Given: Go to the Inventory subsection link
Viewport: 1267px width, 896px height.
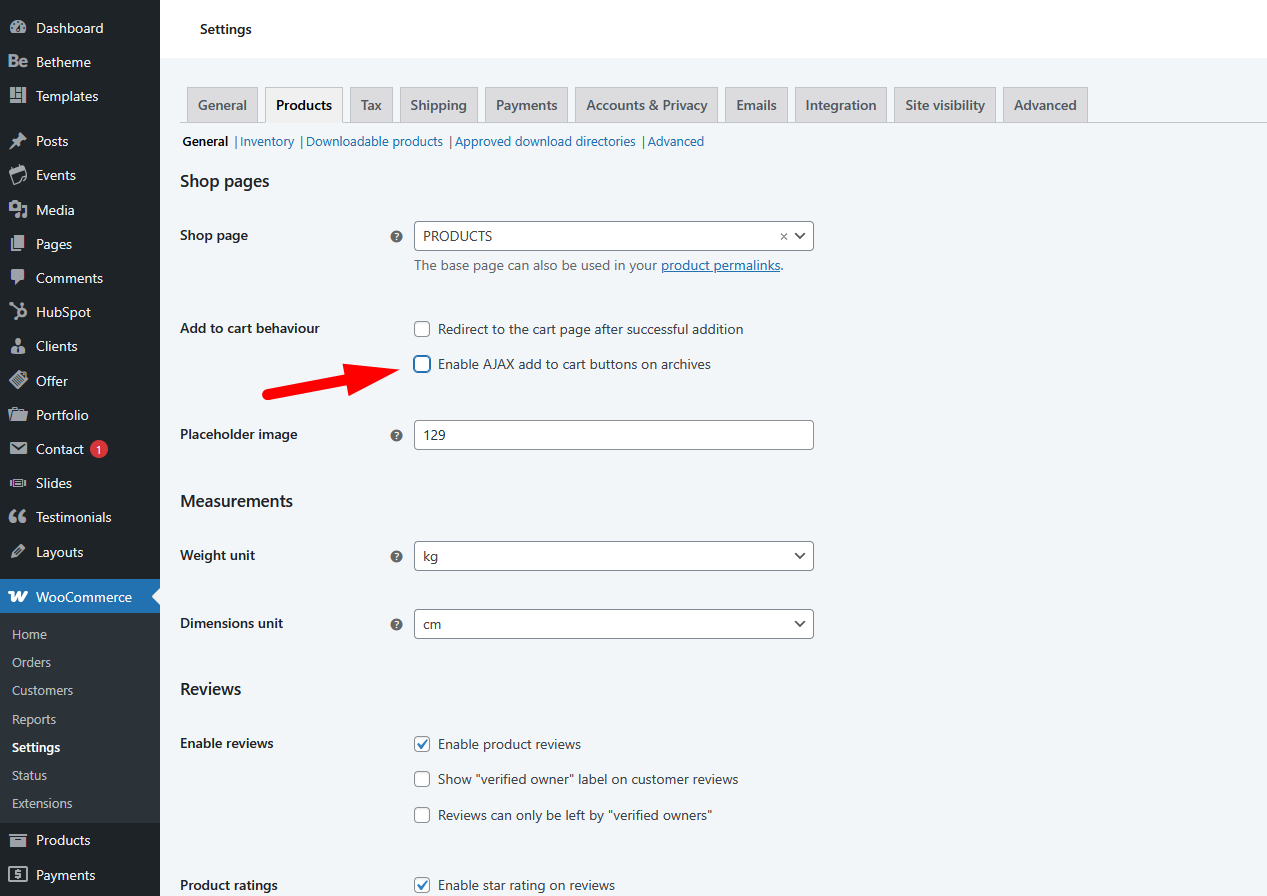Looking at the screenshot, I should tap(267, 142).
